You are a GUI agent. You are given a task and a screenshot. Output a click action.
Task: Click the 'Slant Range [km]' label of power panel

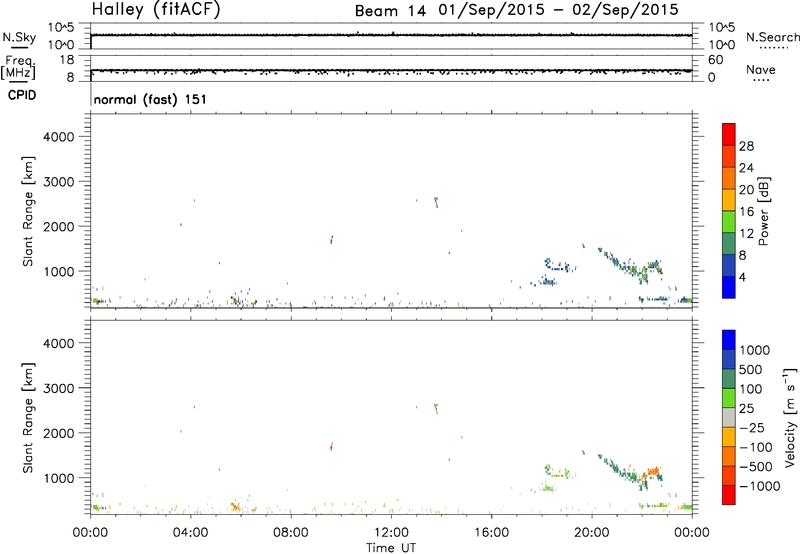(28, 211)
